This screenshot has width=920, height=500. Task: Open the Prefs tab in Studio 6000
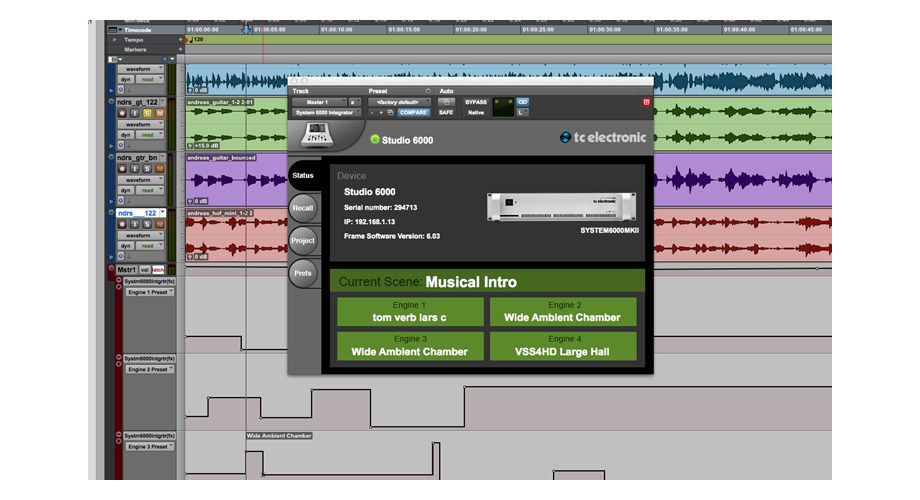pyautogui.click(x=303, y=273)
